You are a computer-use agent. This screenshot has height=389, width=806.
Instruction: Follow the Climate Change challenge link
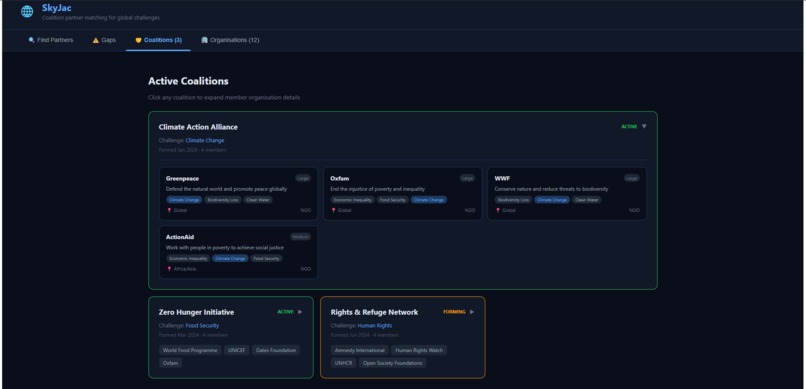205,140
